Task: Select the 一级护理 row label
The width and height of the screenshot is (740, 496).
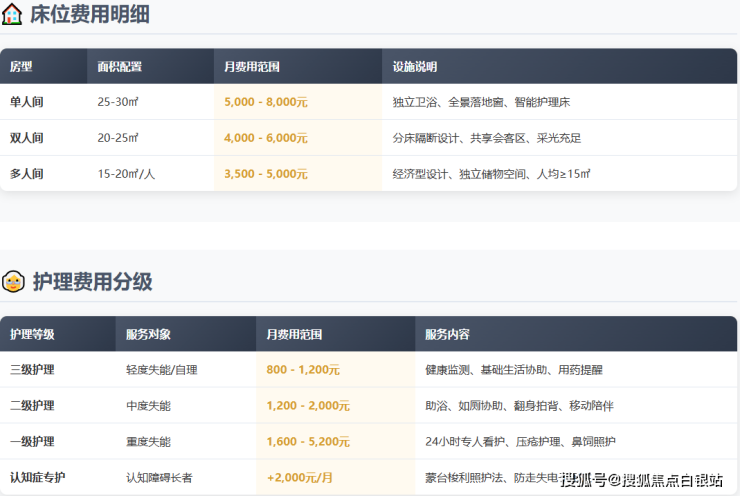Action: click(x=32, y=442)
